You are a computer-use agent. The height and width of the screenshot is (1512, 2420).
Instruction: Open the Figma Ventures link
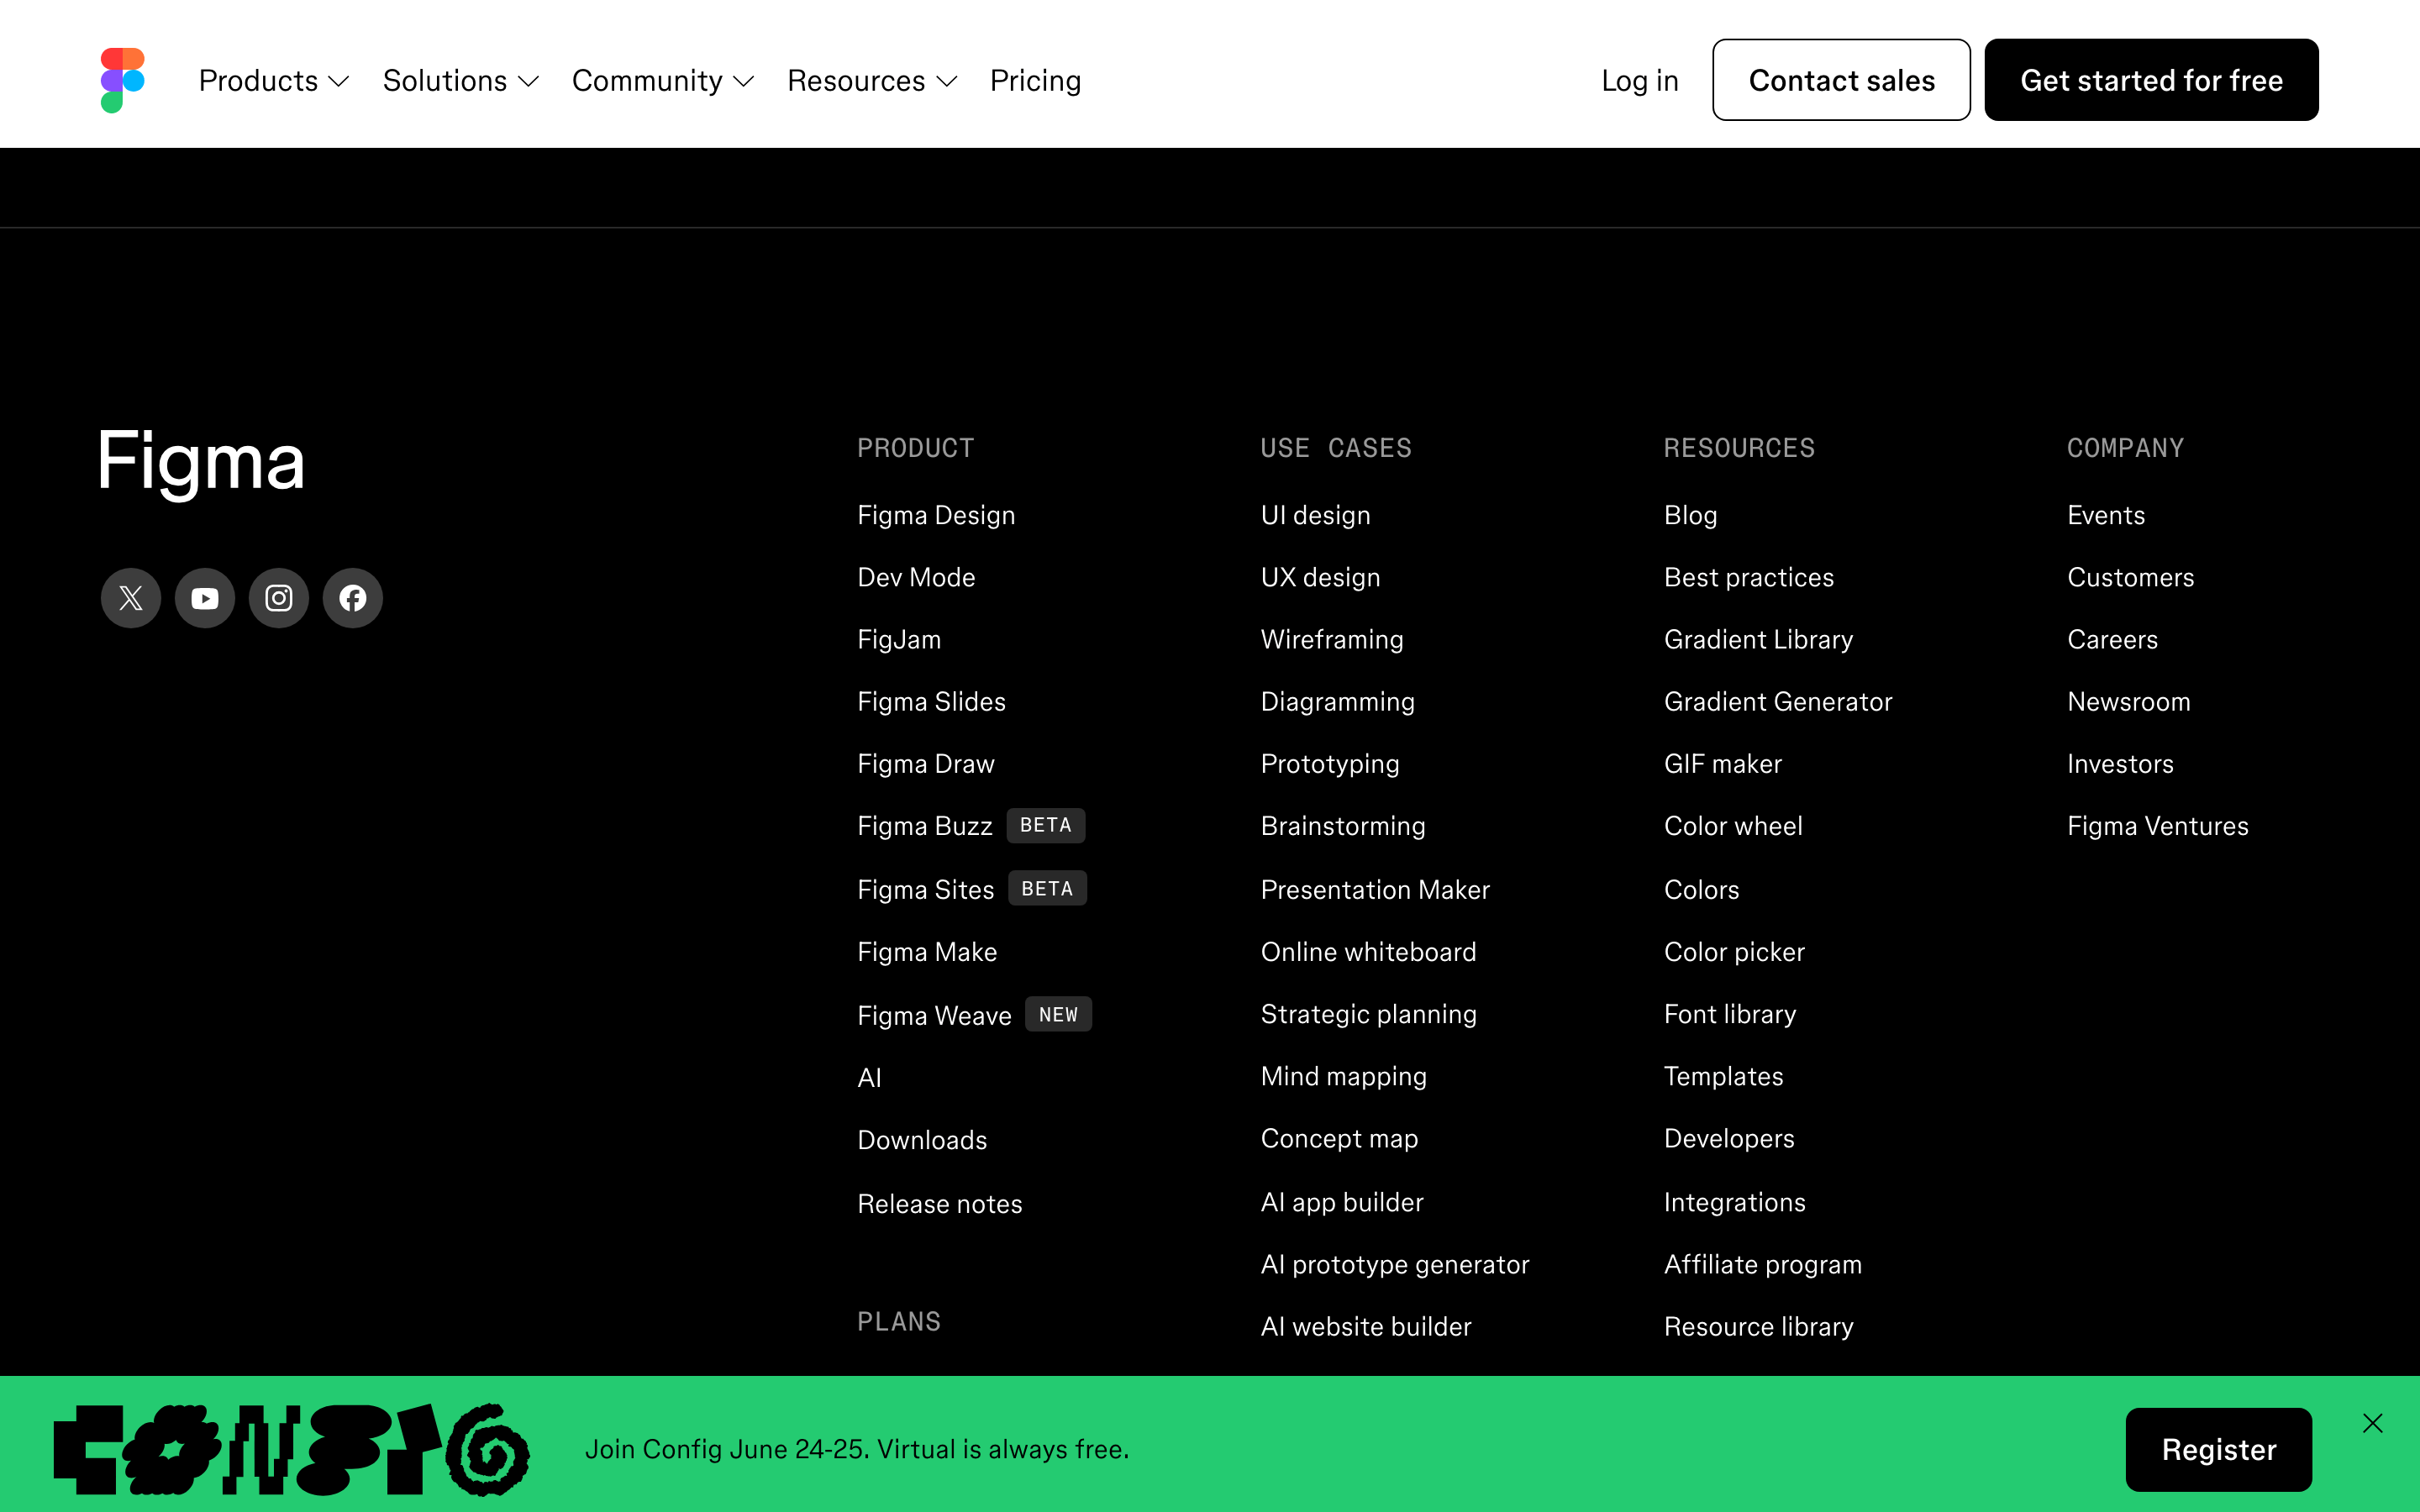click(x=2157, y=826)
